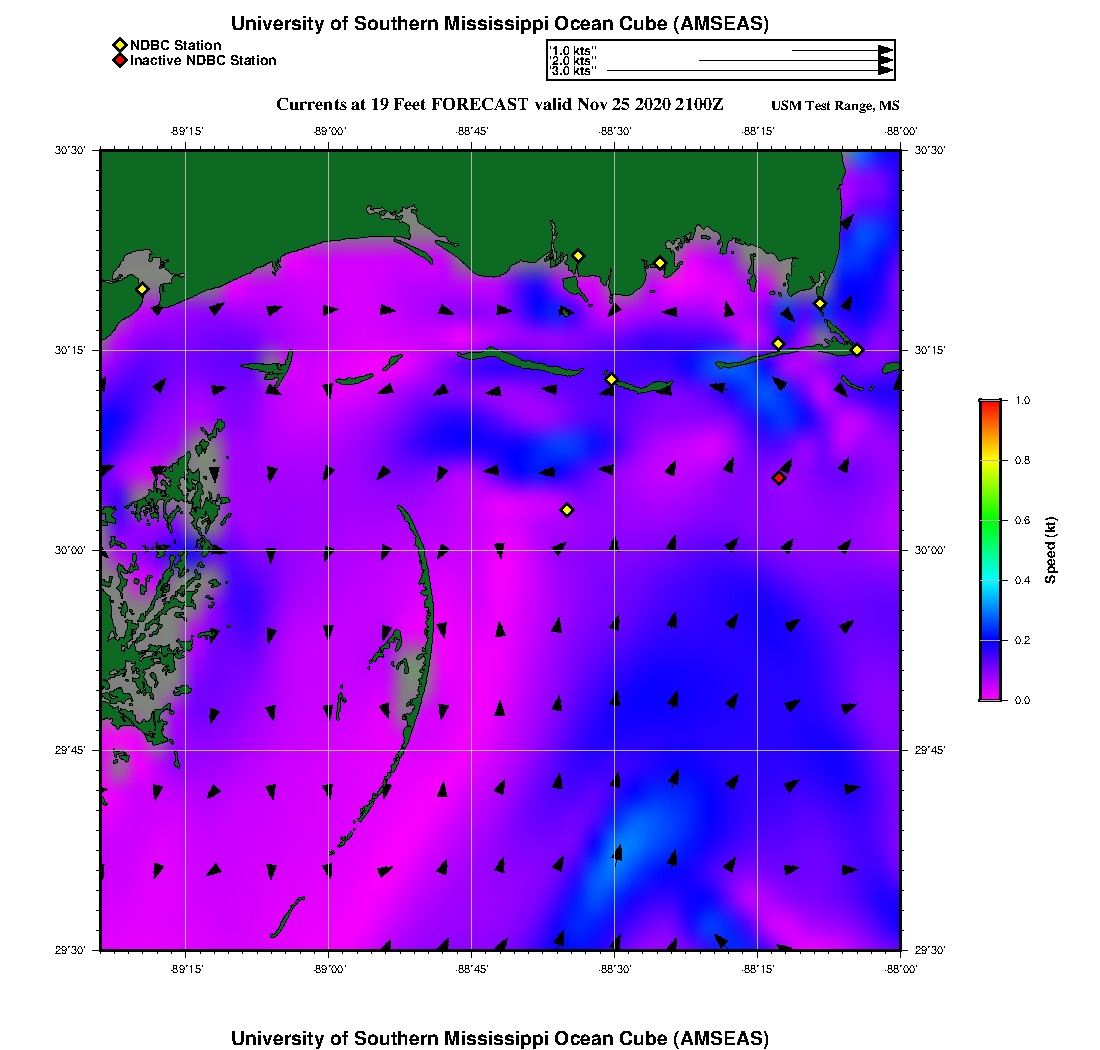Click the Currents at 19 Feet FORECAST heading
Viewport: 1100px width, 1050px height.
499,105
